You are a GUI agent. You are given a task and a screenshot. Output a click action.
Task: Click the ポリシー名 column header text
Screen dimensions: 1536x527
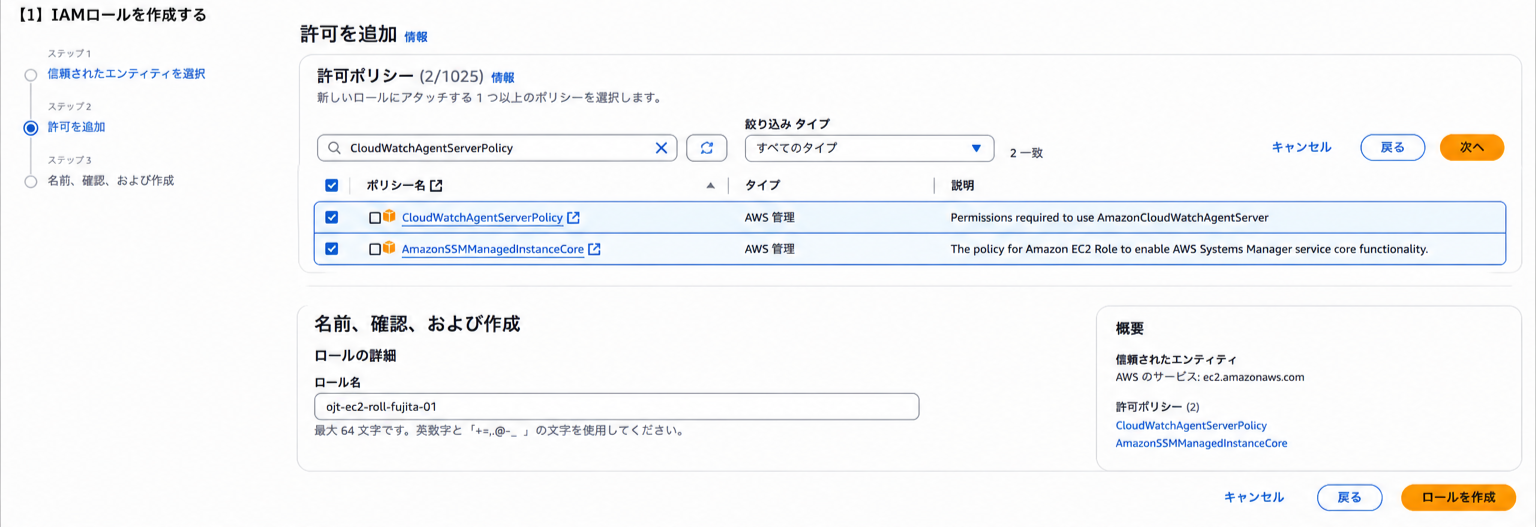click(x=396, y=186)
